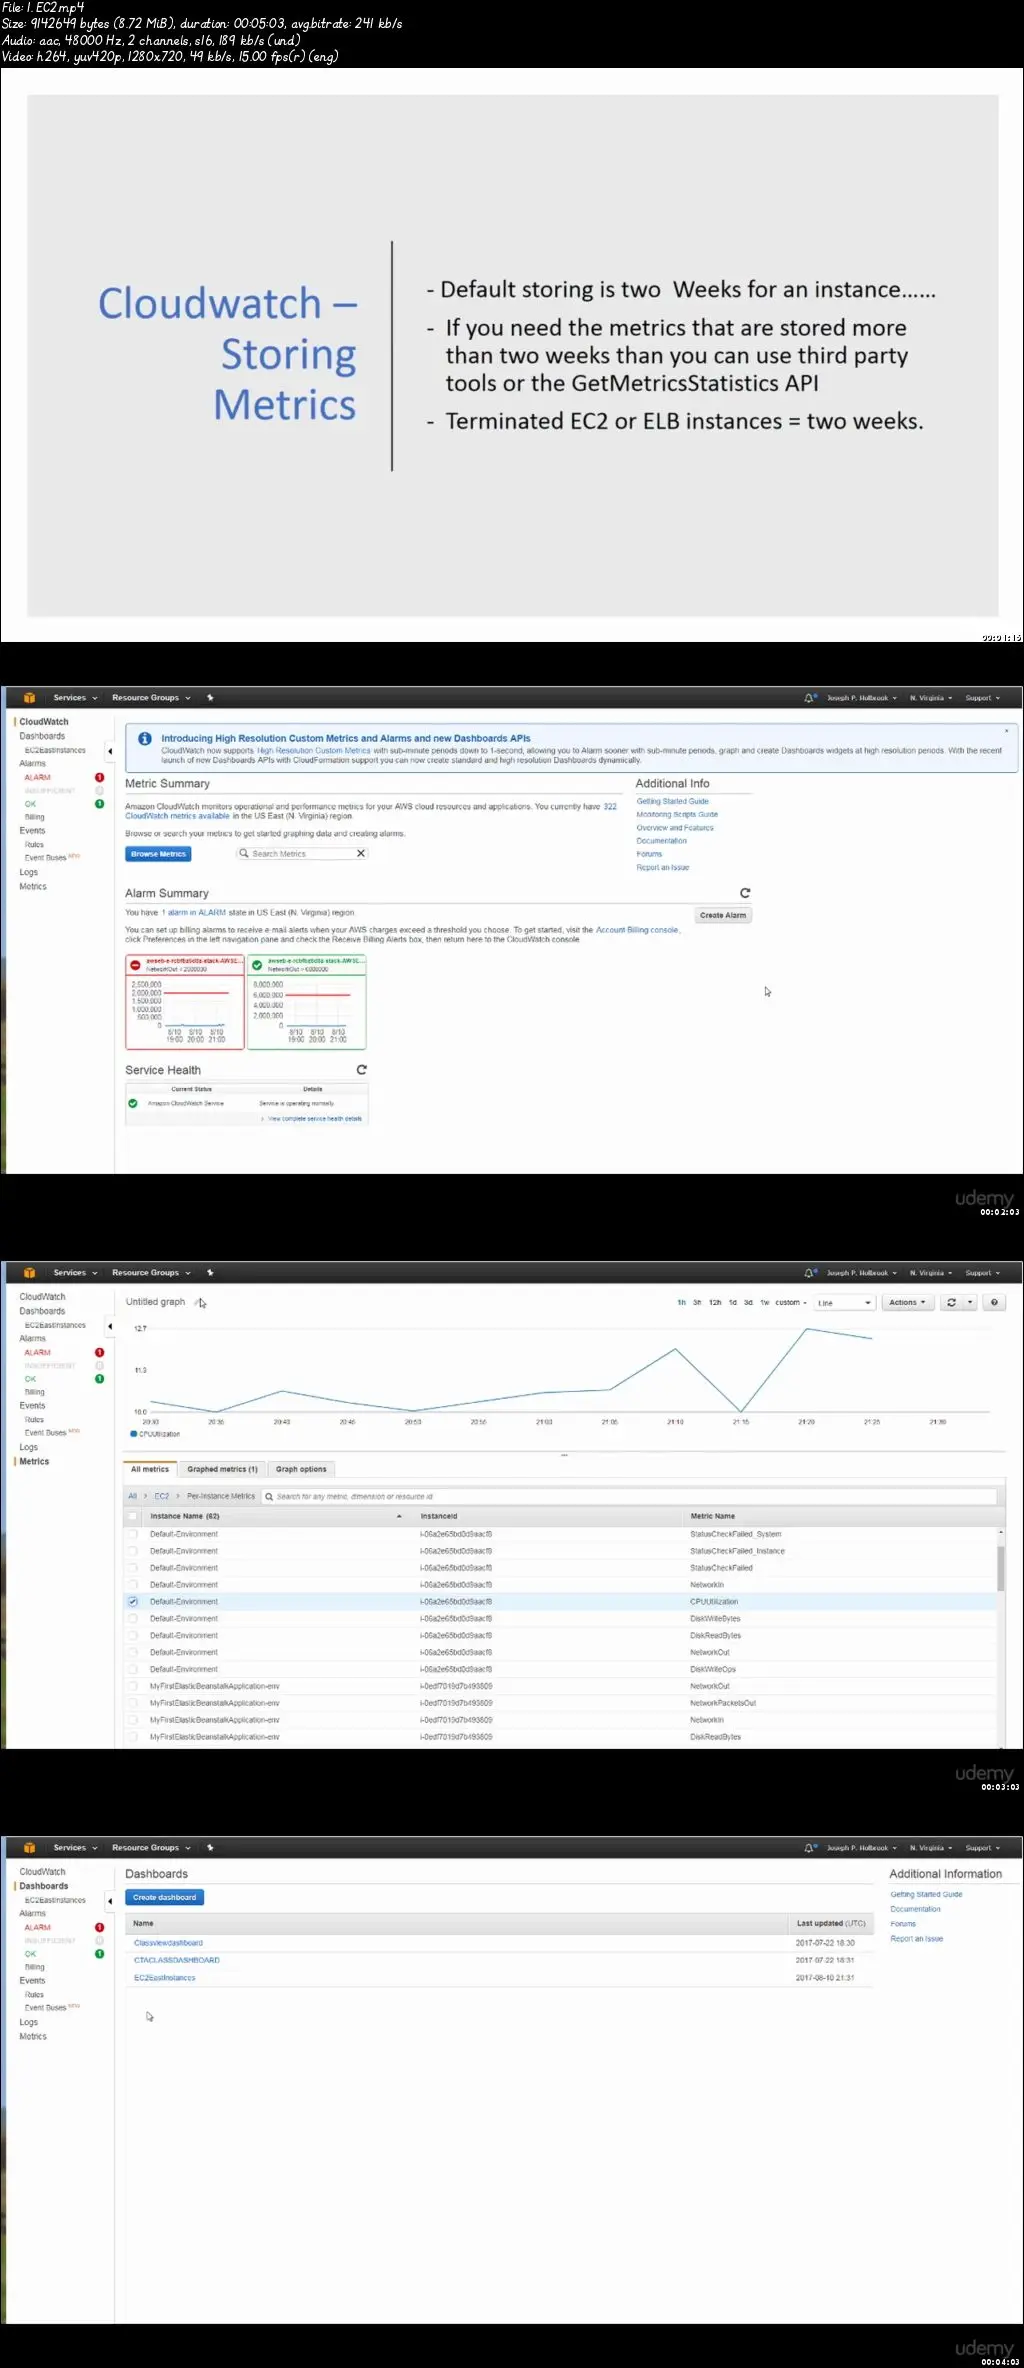Dismiss the High Resolution Custom Metrics banner
This screenshot has height=2368, width=1024.
click(1006, 731)
